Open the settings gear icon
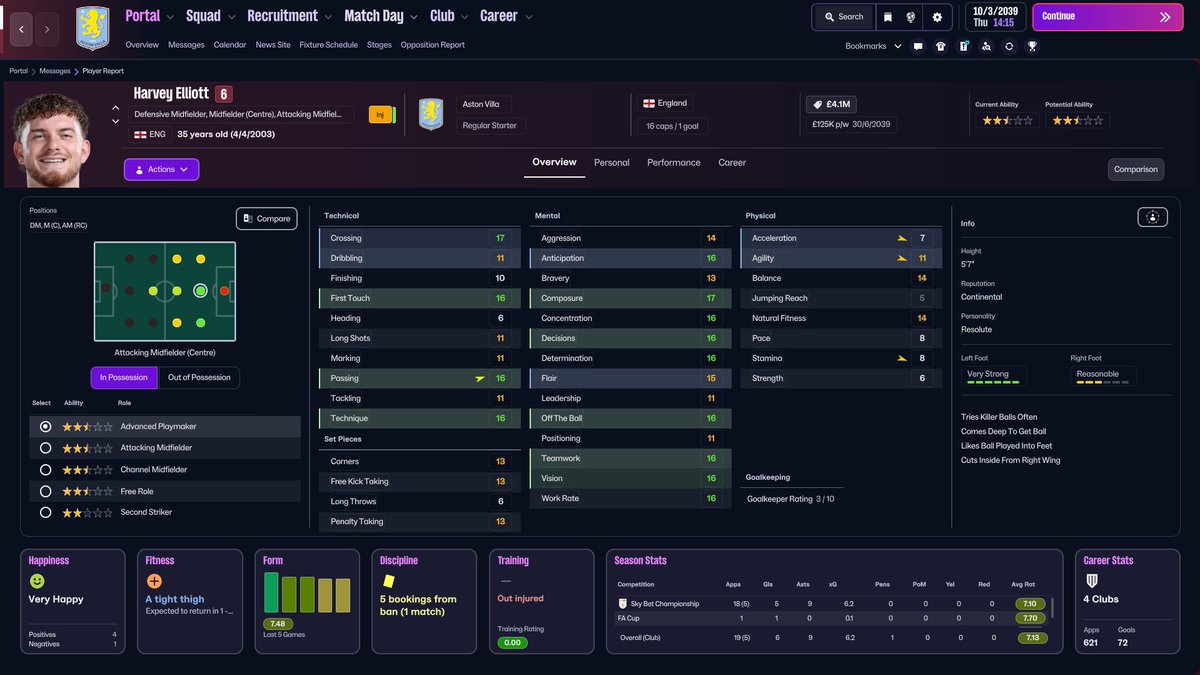 click(x=937, y=17)
